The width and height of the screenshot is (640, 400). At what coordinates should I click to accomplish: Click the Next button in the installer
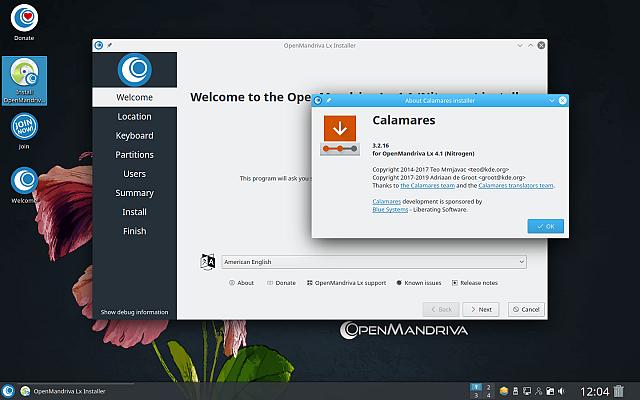tap(481, 309)
